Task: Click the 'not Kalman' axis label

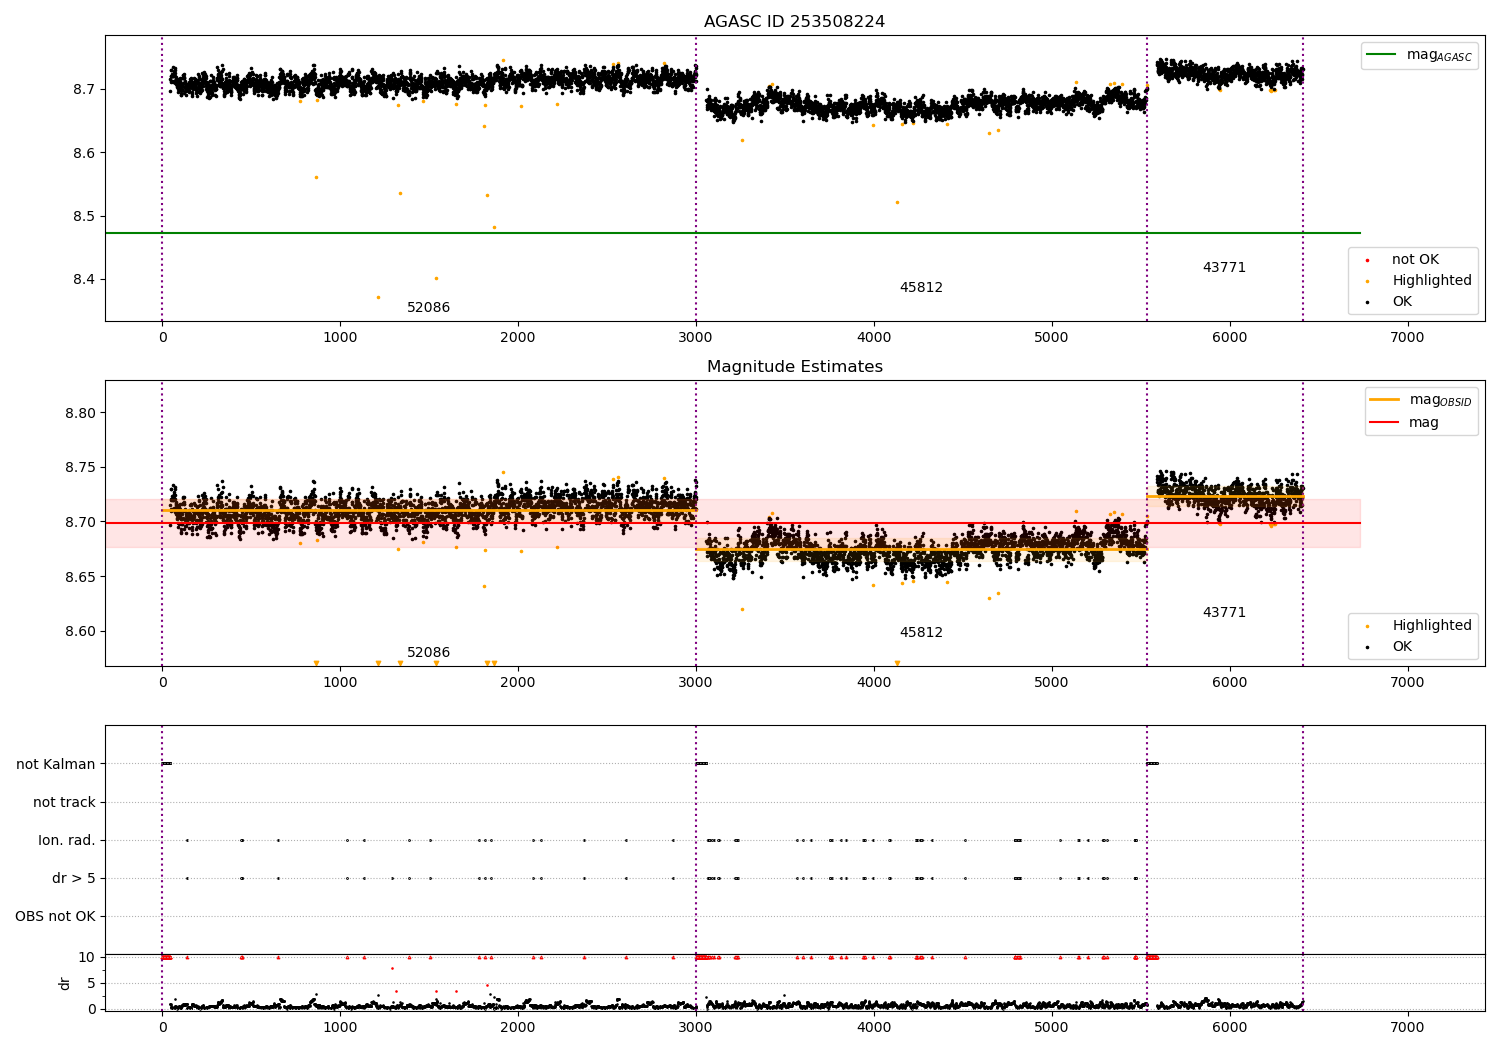Action: point(56,764)
